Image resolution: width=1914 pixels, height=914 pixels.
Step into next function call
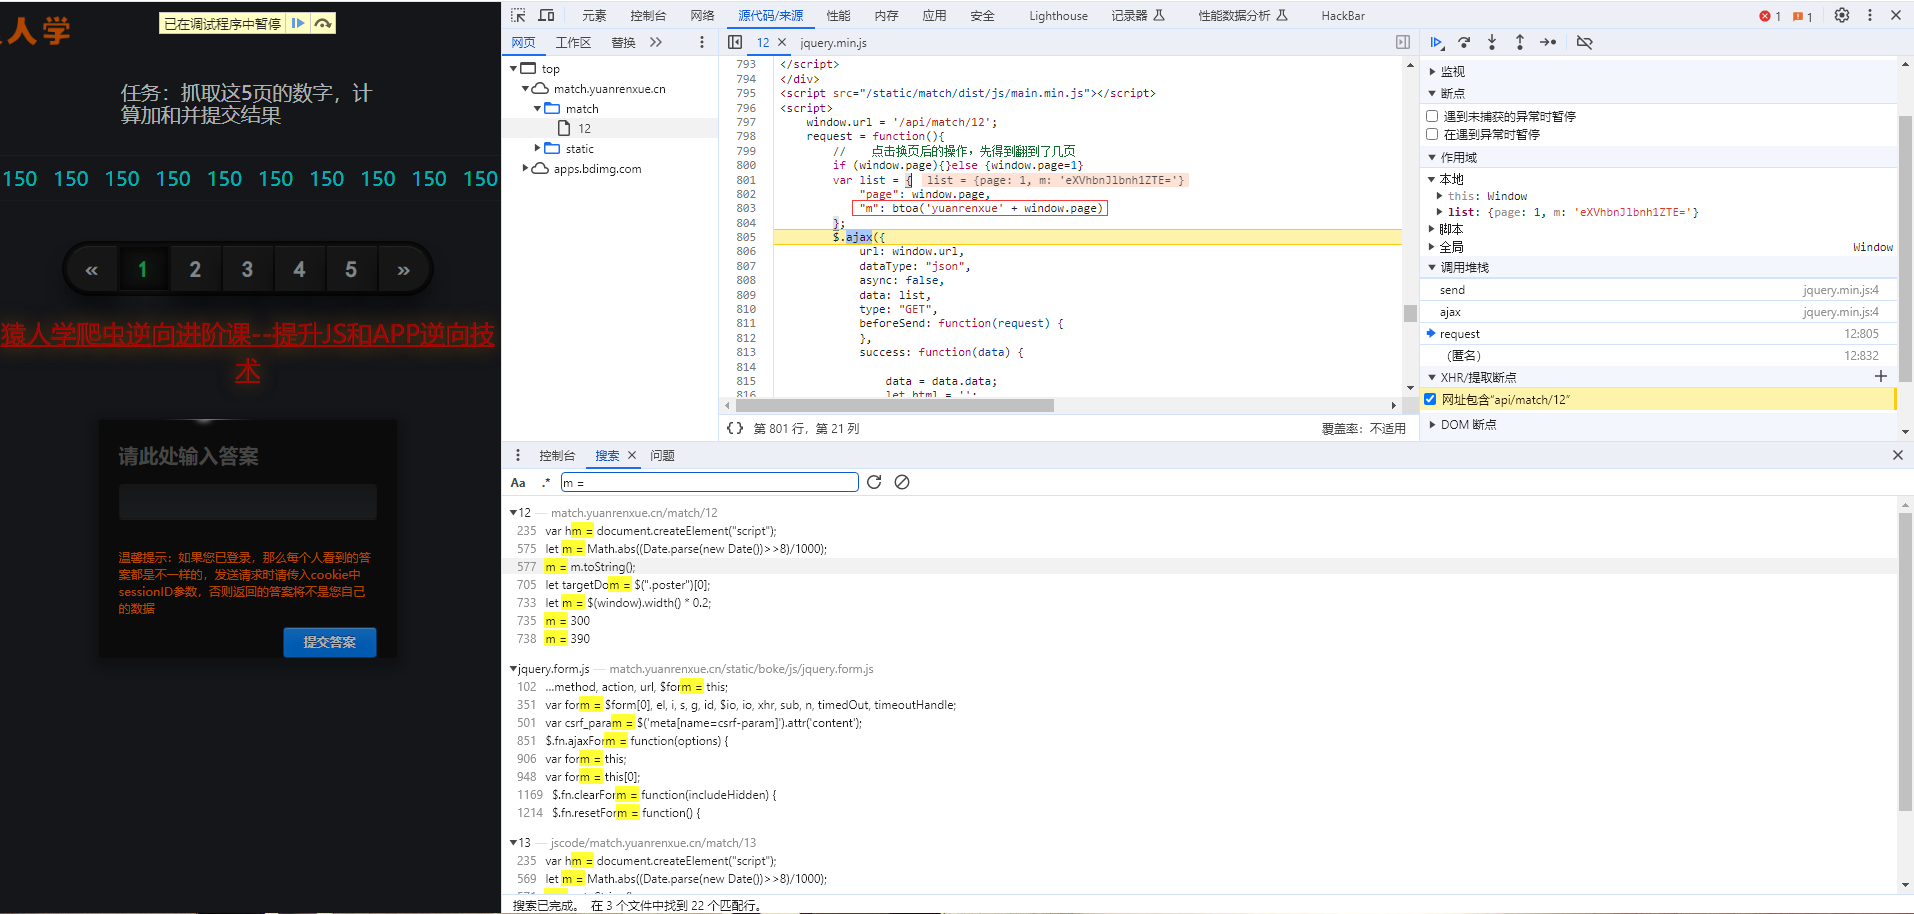pos(1492,42)
